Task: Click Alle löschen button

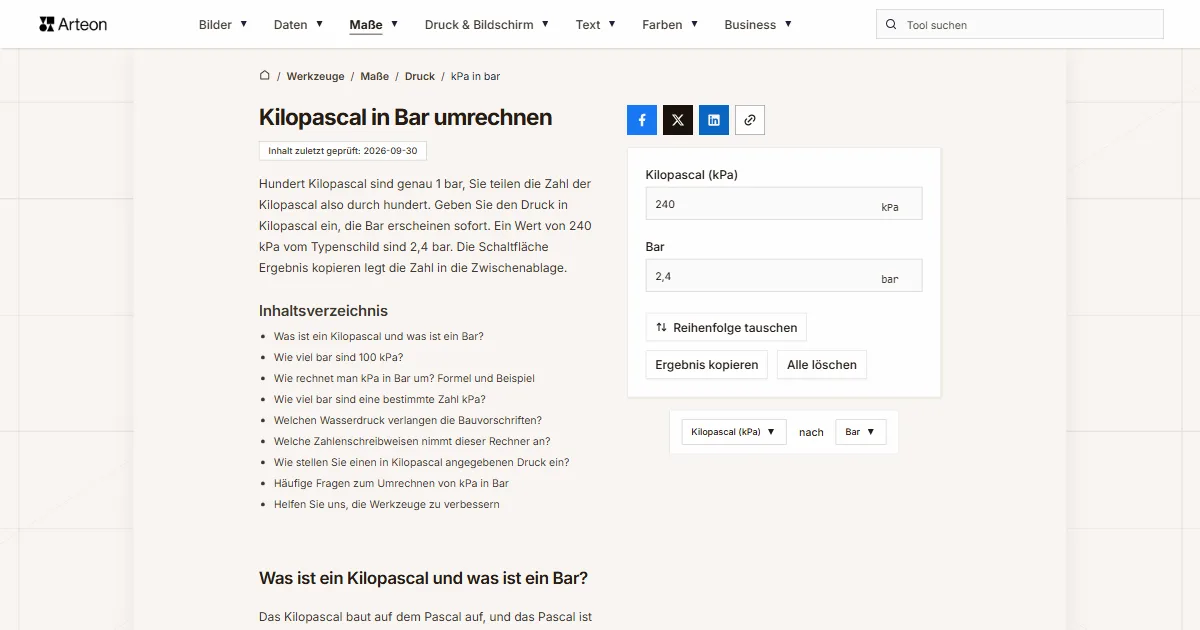Action: tap(822, 365)
